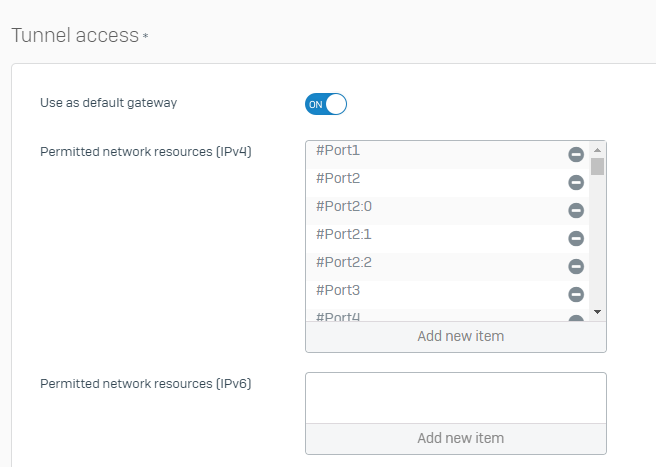Screen dimensions: 656x467
Task: Click the IPv4 list scrollbar thumb
Action: click(x=597, y=166)
